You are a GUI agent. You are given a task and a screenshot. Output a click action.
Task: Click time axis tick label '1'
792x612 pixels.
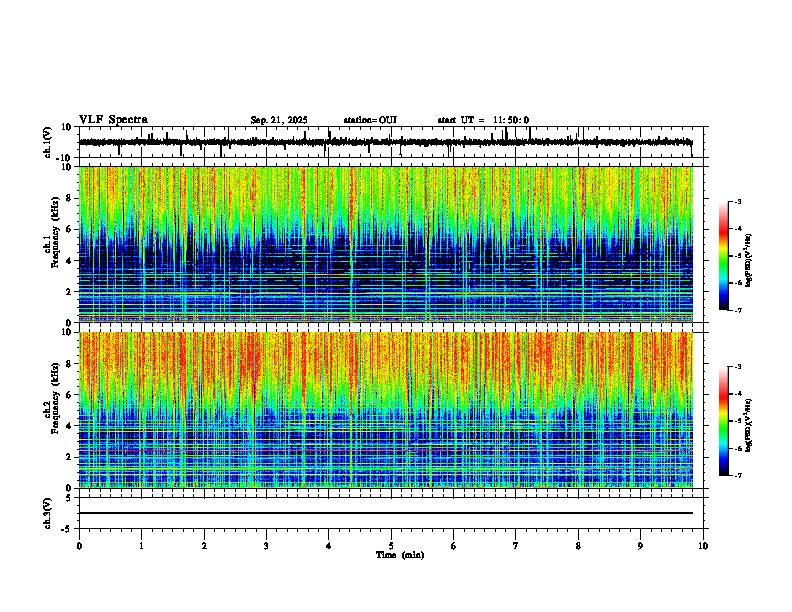point(141,546)
